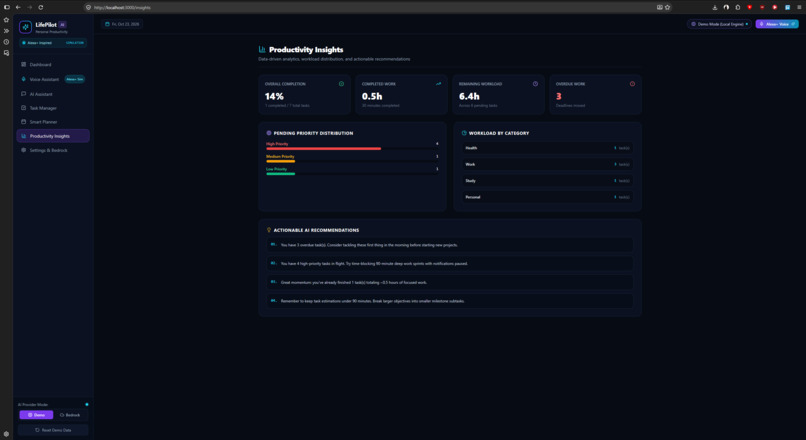Image resolution: width=806 pixels, height=440 pixels.
Task: Select the Personal category row
Action: click(547, 197)
